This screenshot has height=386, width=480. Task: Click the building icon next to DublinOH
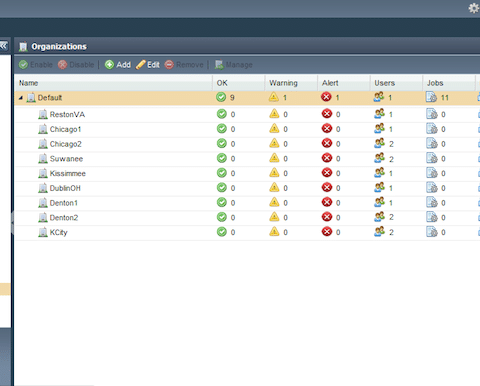[x=43, y=188]
